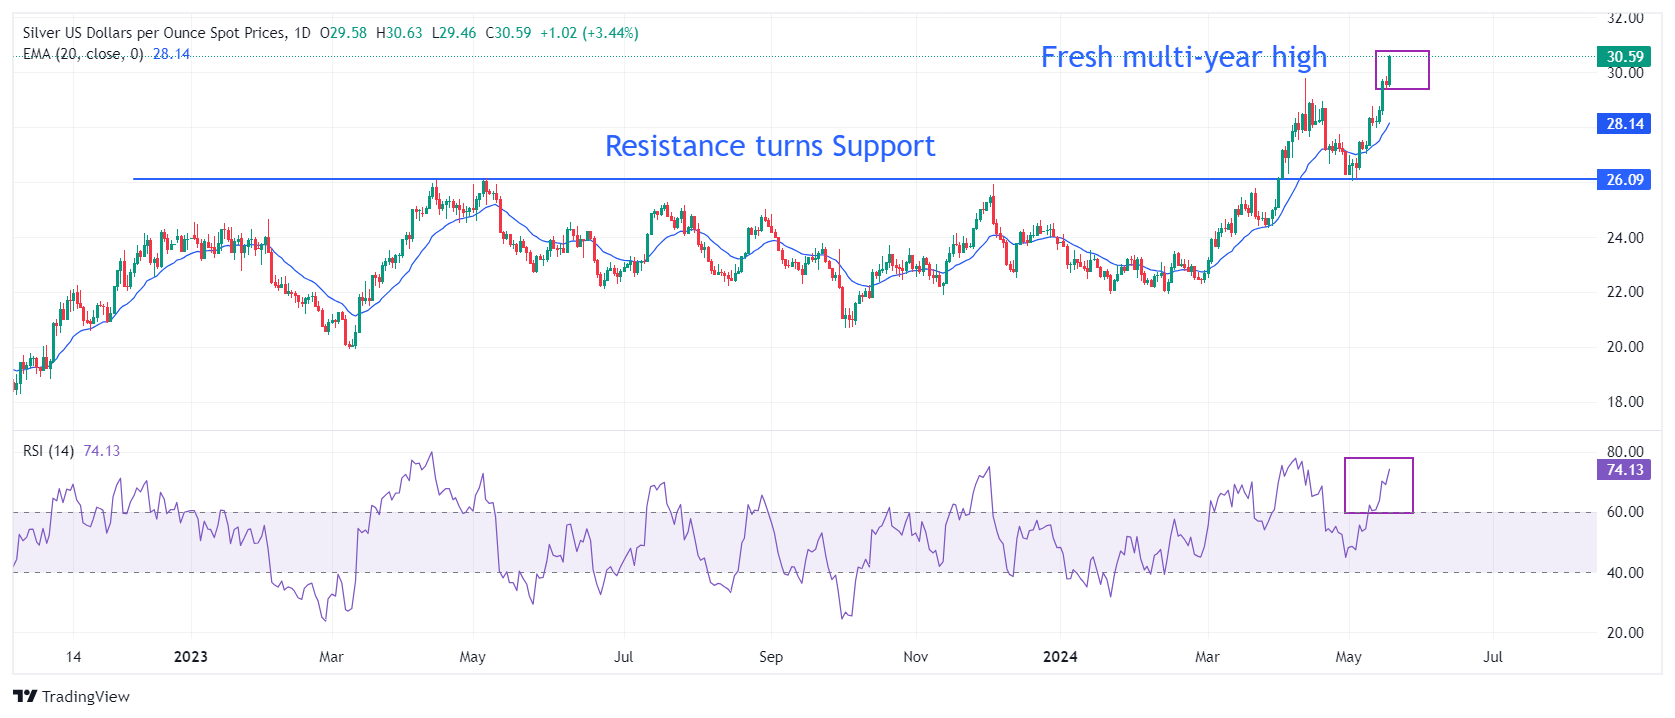Click the 20.00 level on the RSI scale
Screen dimensions: 1675x718
tap(1624, 633)
